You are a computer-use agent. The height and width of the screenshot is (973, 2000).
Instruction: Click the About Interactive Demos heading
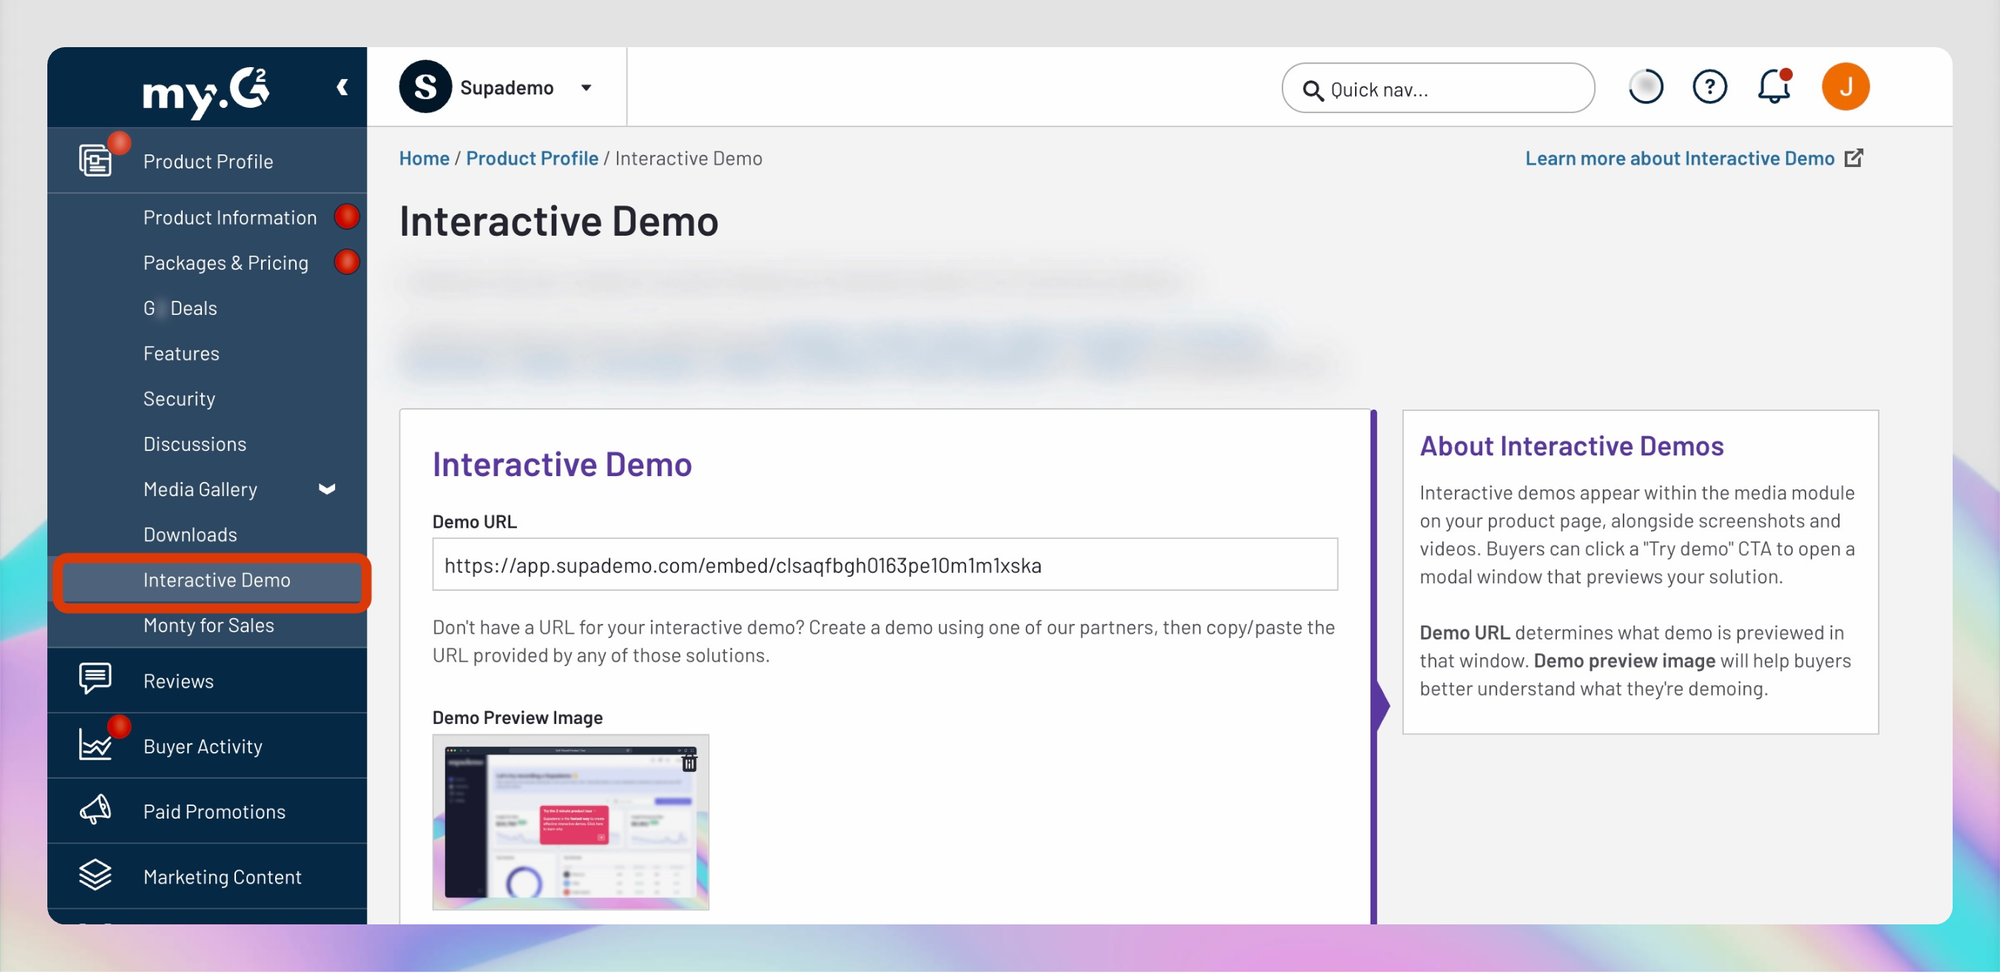tap(1572, 446)
